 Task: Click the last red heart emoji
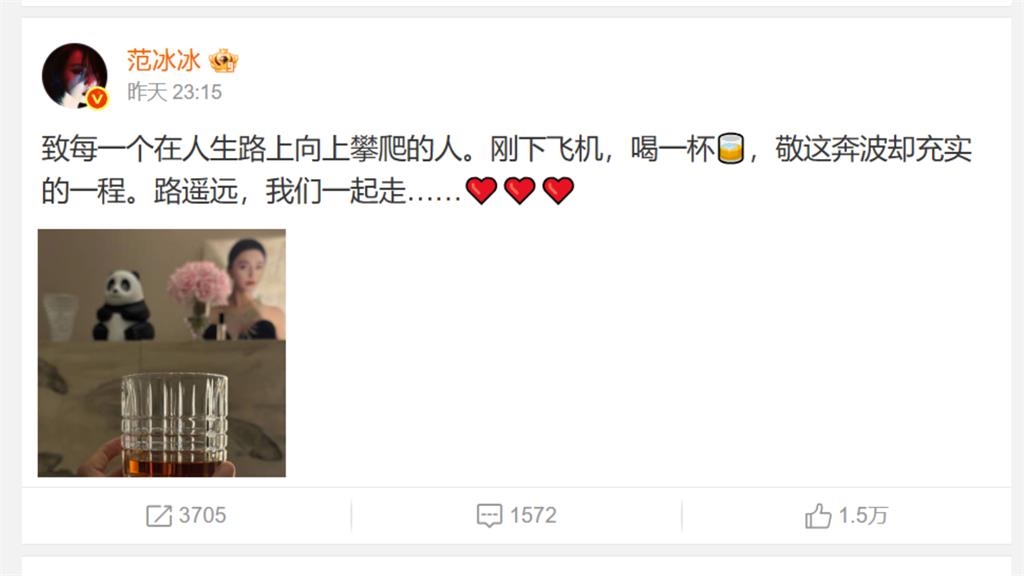click(558, 191)
